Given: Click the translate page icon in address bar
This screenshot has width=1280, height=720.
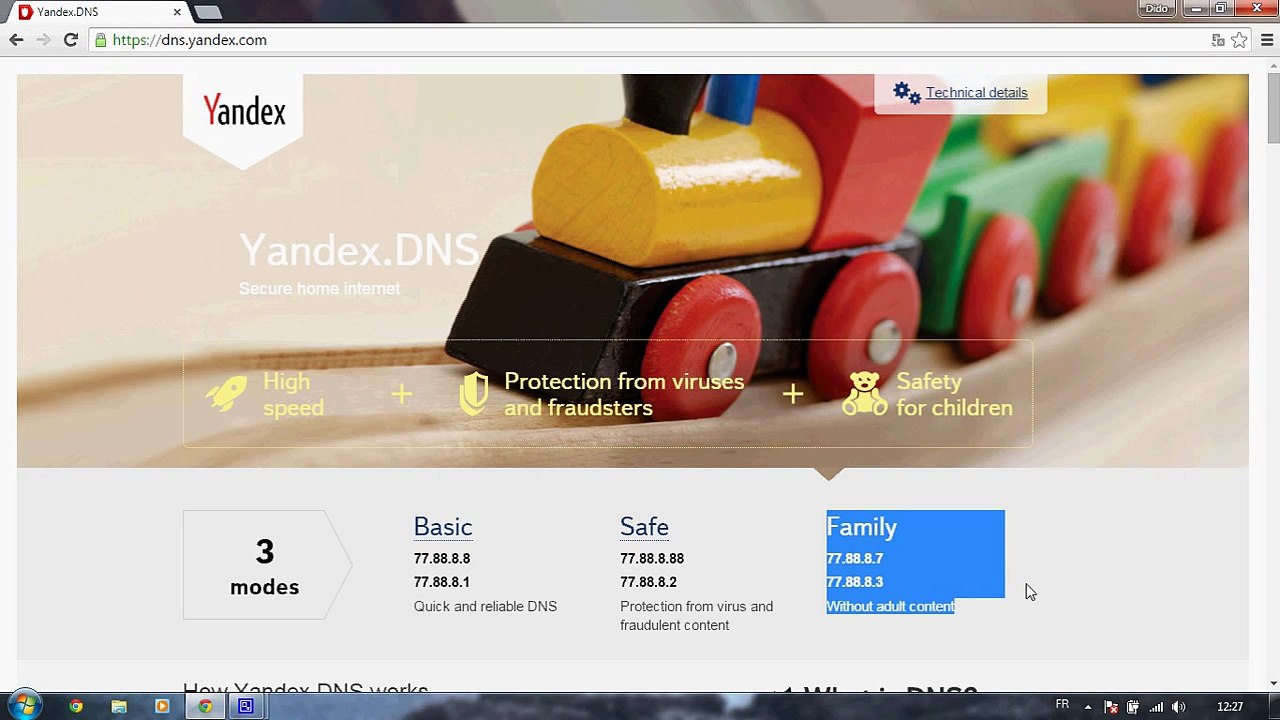Looking at the screenshot, I should tap(1218, 40).
